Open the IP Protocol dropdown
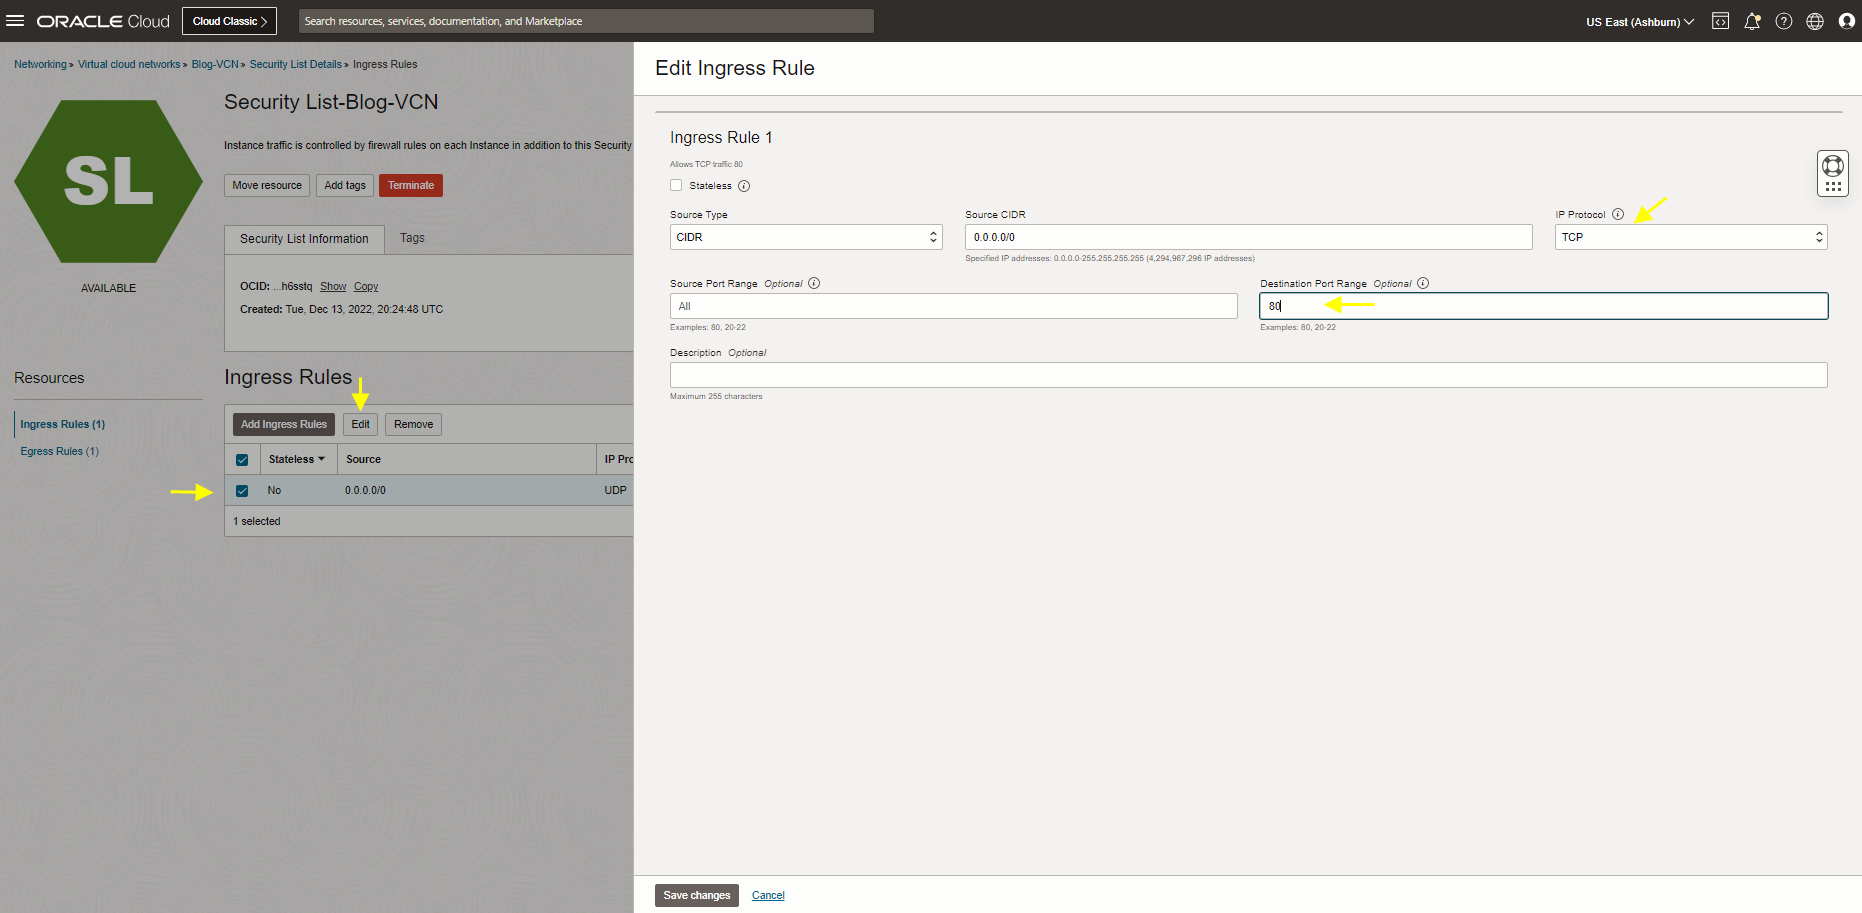This screenshot has width=1862, height=913. pyautogui.click(x=1690, y=237)
